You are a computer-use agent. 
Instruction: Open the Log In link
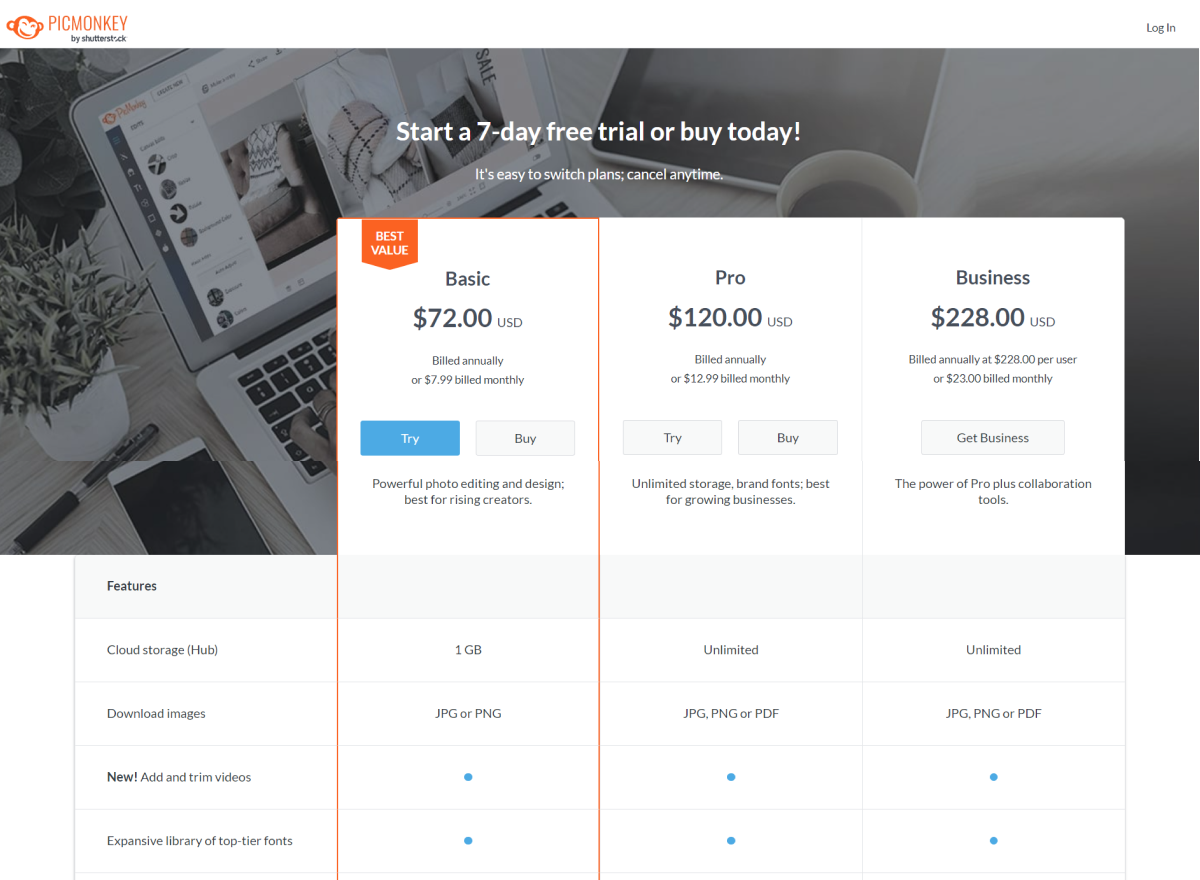click(x=1160, y=28)
